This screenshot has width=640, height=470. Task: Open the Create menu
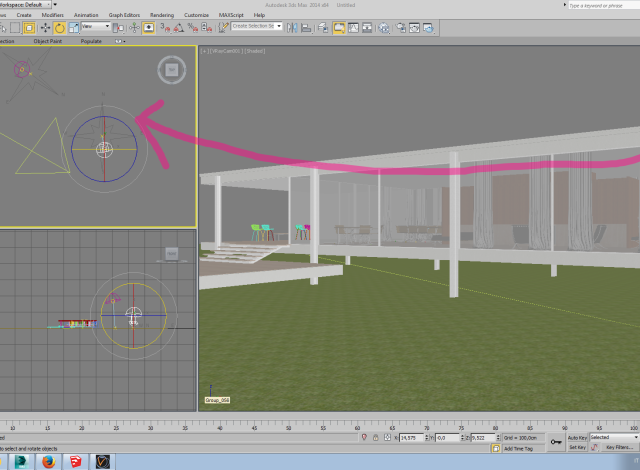point(24,15)
